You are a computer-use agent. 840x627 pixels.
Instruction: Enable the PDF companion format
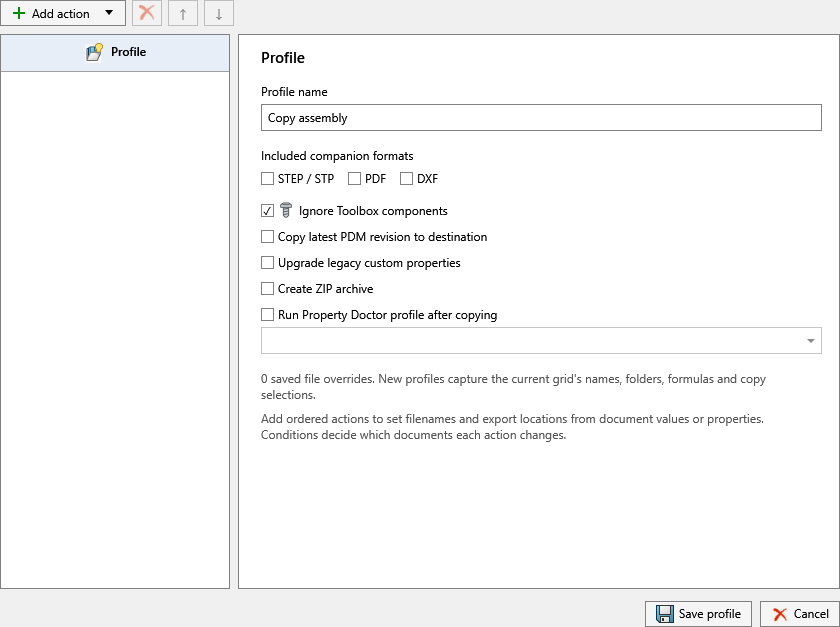click(354, 178)
